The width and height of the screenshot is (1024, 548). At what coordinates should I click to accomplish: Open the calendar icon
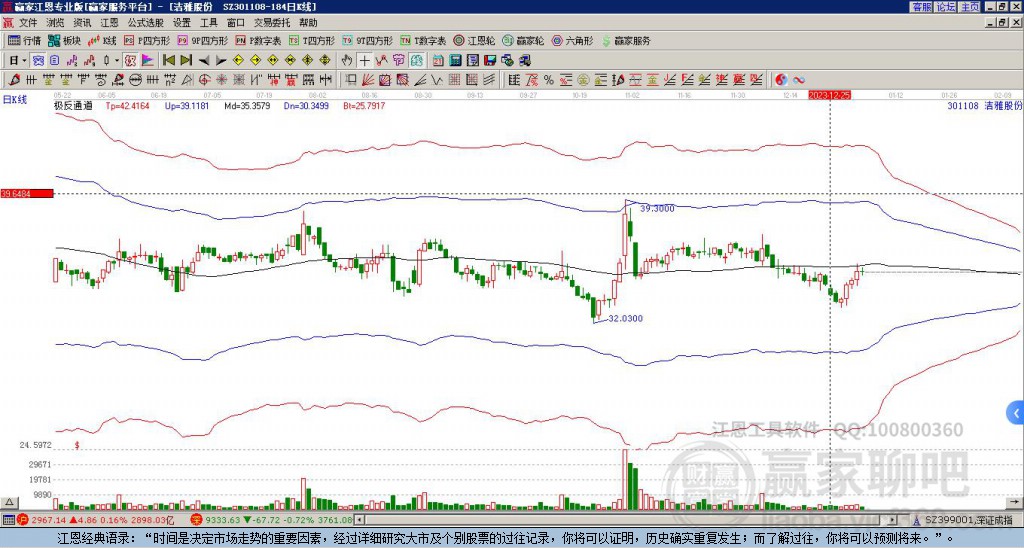coord(438,60)
